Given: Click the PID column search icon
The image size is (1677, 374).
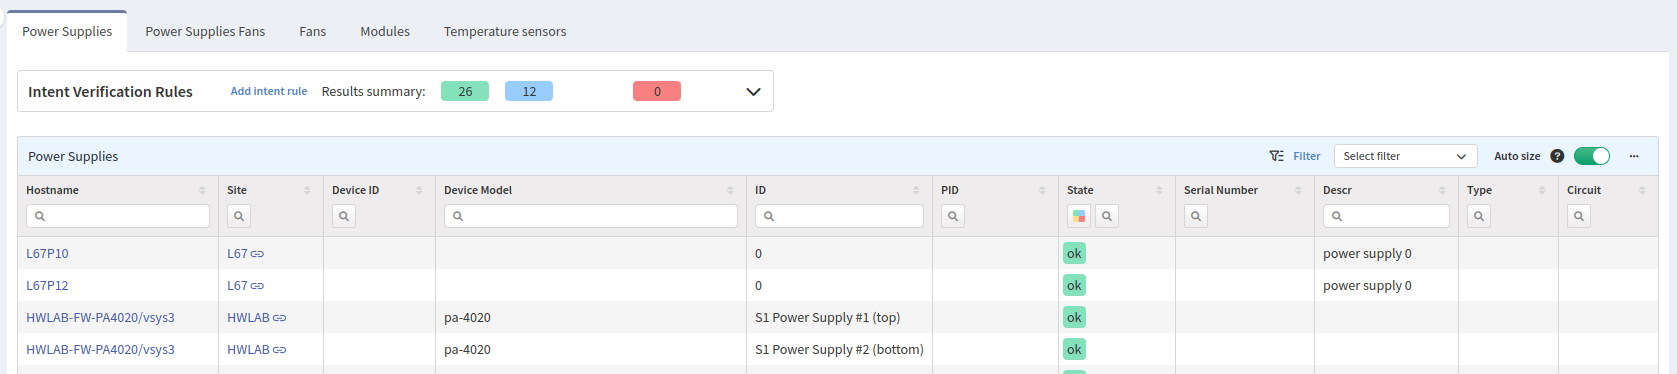Looking at the screenshot, I should (953, 216).
